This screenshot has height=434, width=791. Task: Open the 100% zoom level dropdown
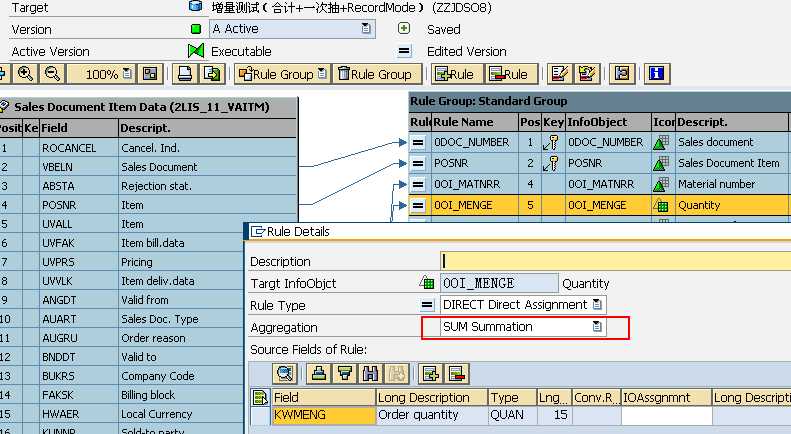pos(128,74)
